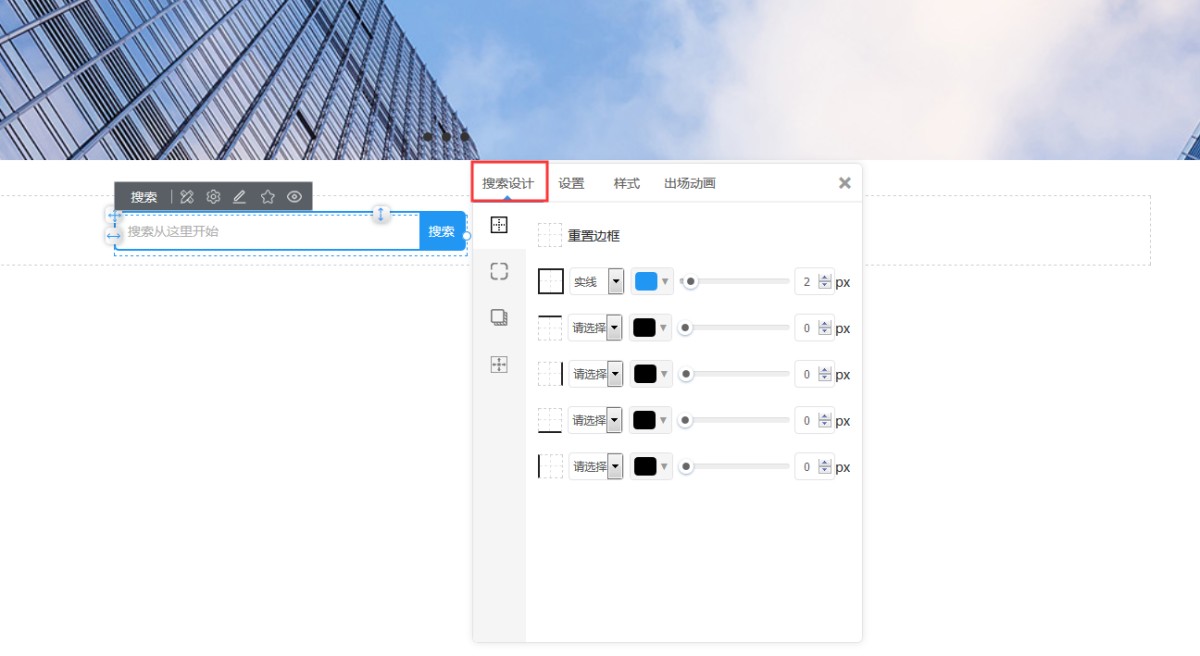Click the 搜索 label in the floating toolbar
This screenshot has height=656, width=1200.
point(144,197)
